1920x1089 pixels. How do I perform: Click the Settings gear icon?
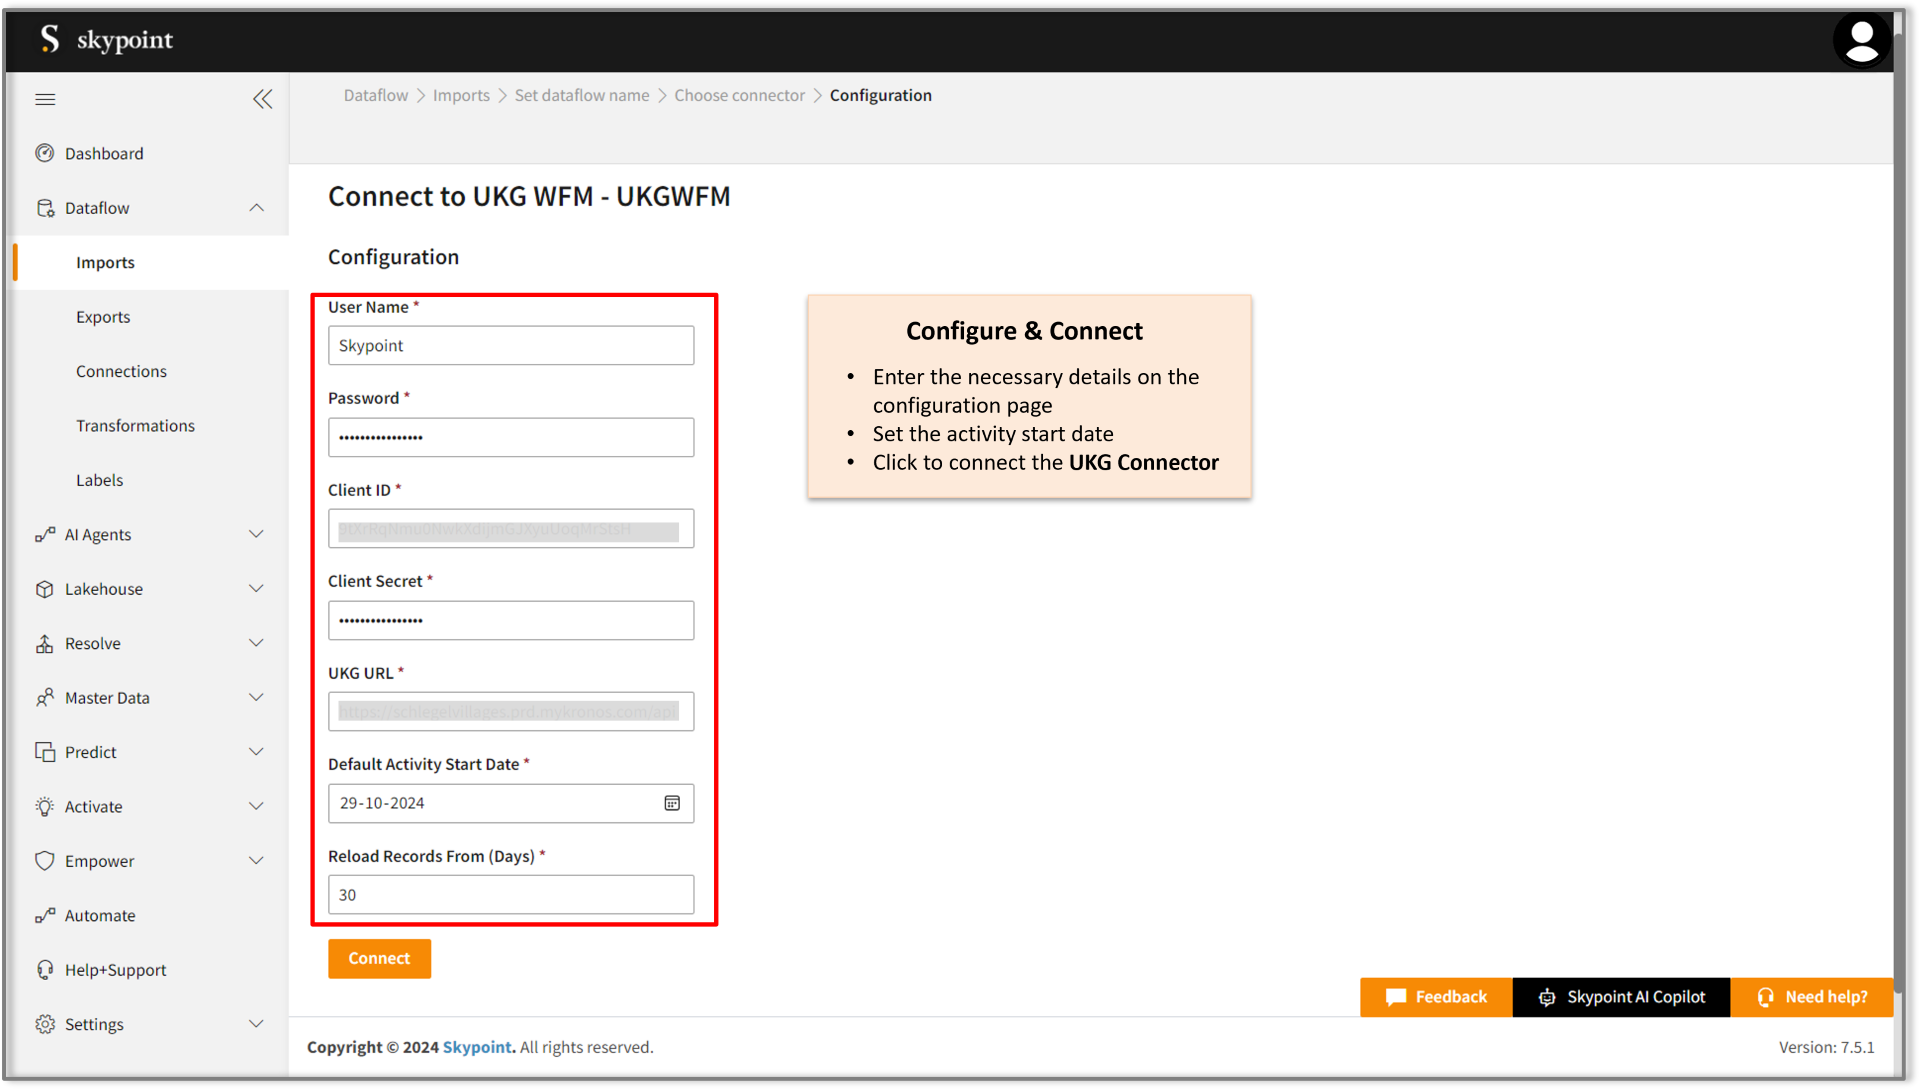(45, 1024)
